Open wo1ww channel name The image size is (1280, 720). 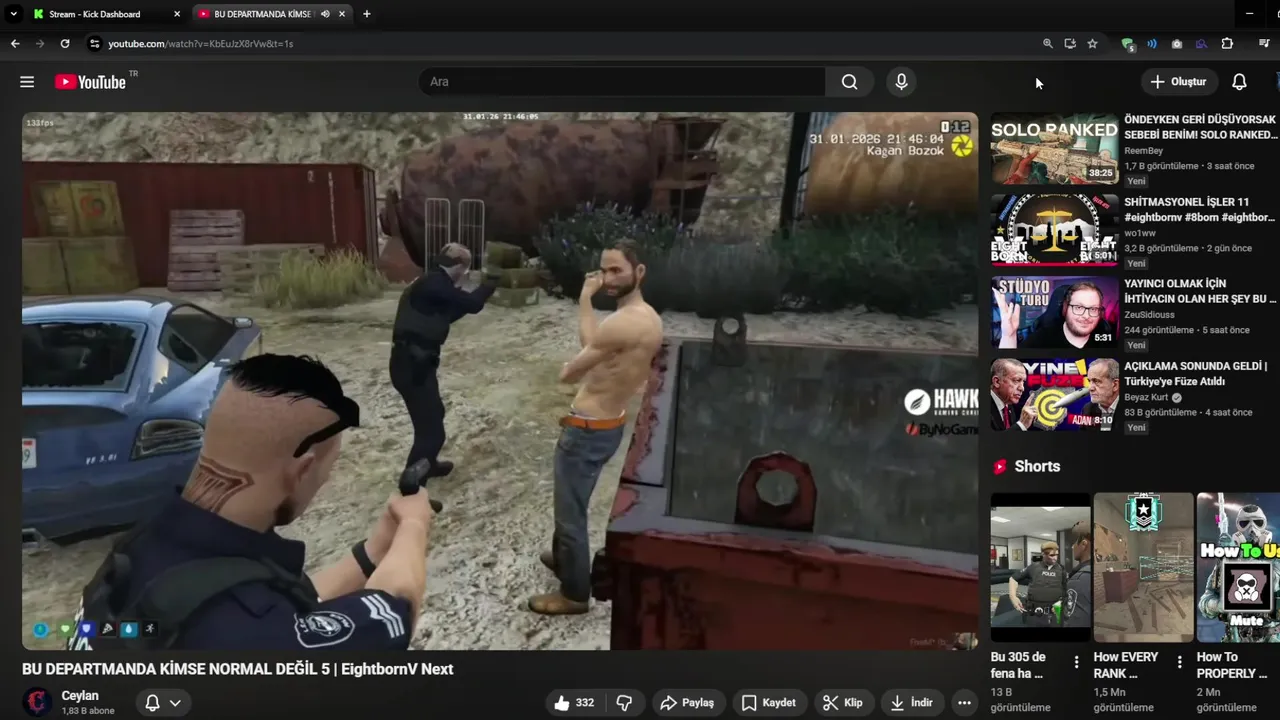click(1140, 233)
